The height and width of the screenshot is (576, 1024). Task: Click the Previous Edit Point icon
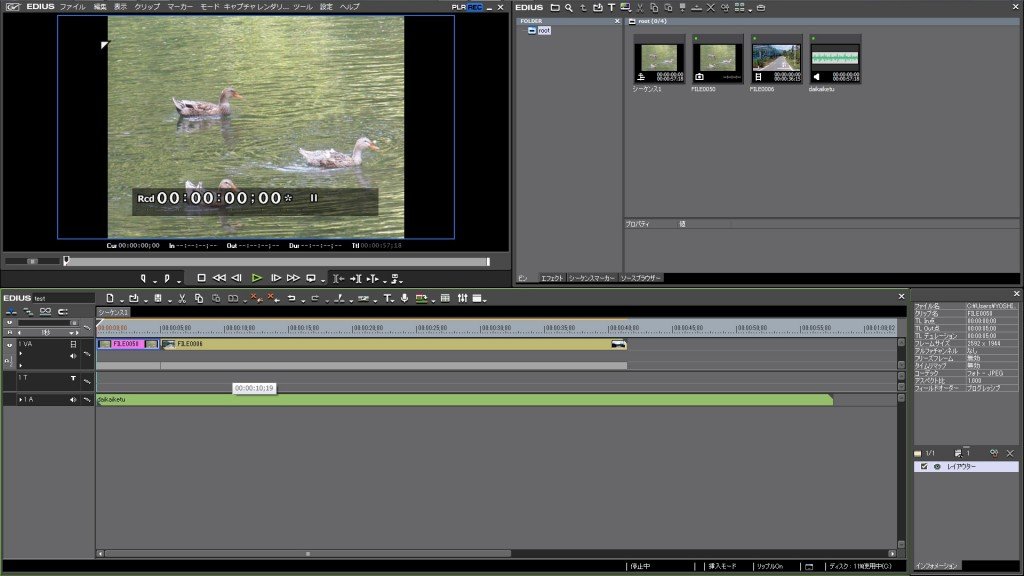click(x=338, y=279)
